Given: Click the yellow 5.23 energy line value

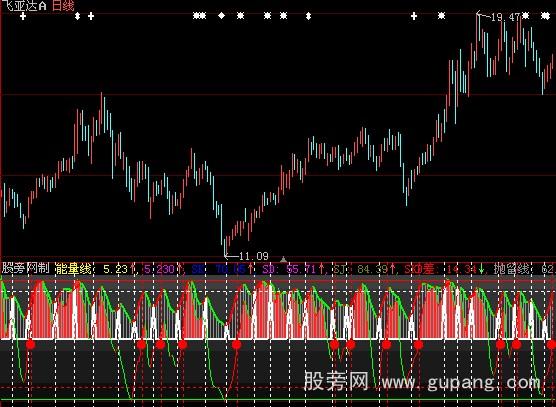Looking at the screenshot, I should pos(115,269).
